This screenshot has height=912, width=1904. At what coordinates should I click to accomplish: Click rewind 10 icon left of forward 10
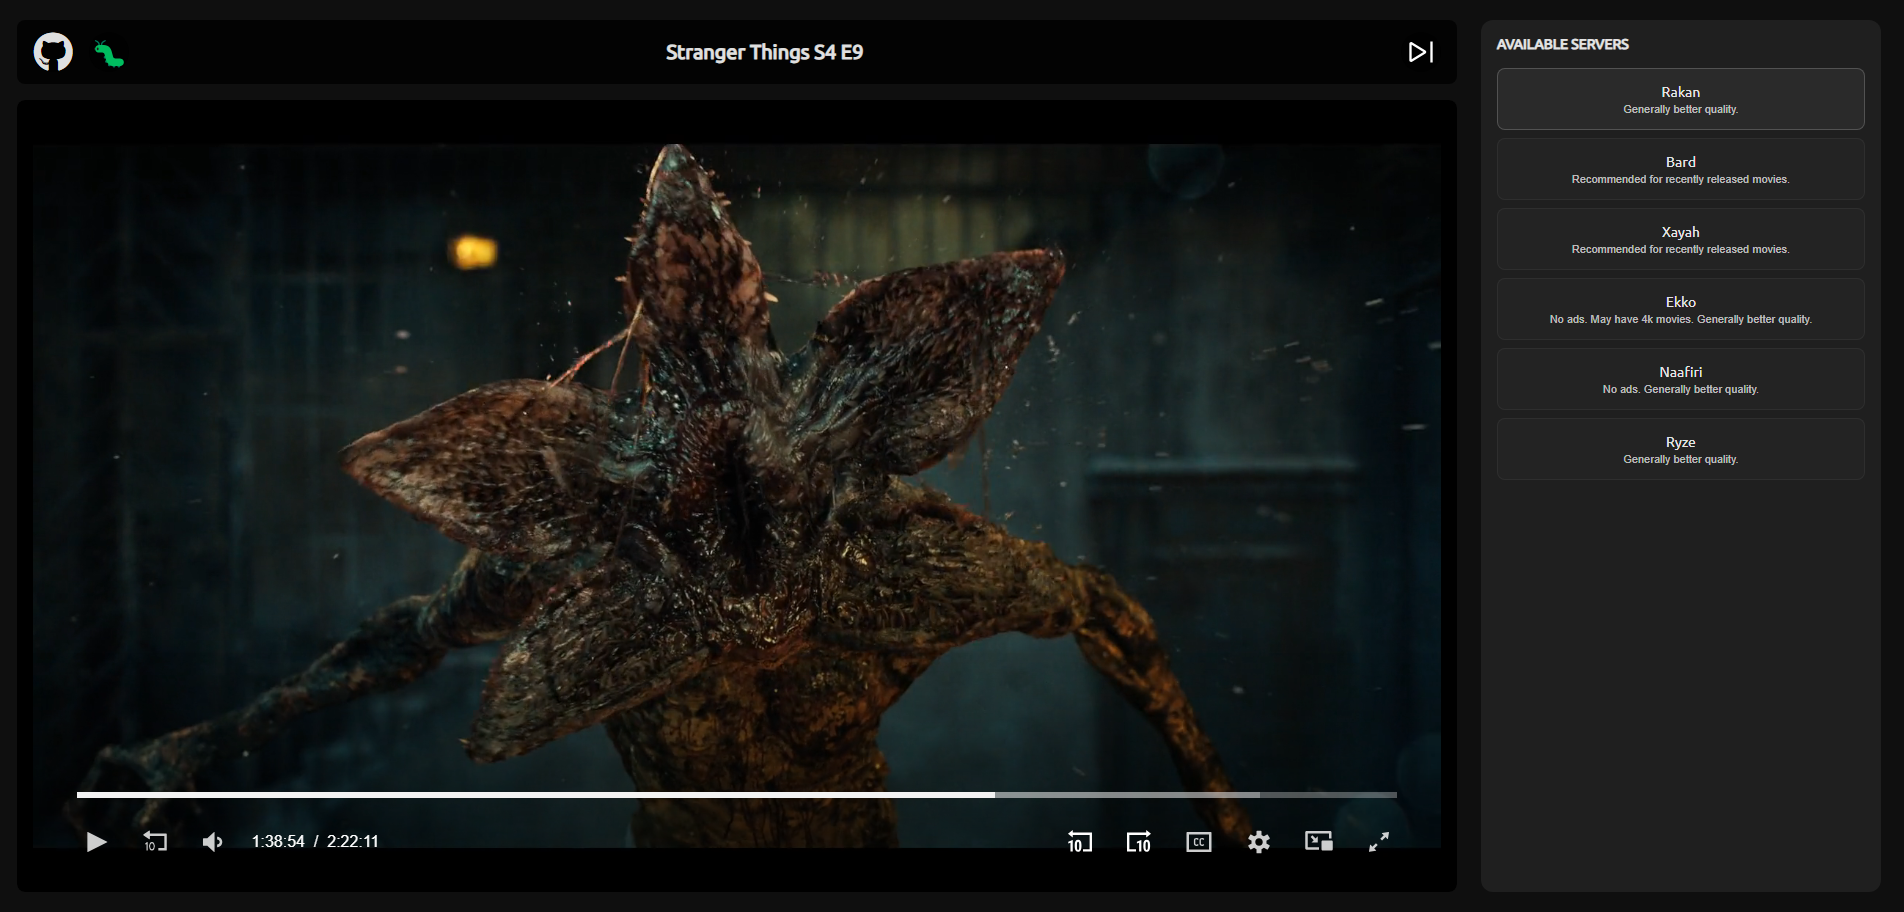[1080, 842]
